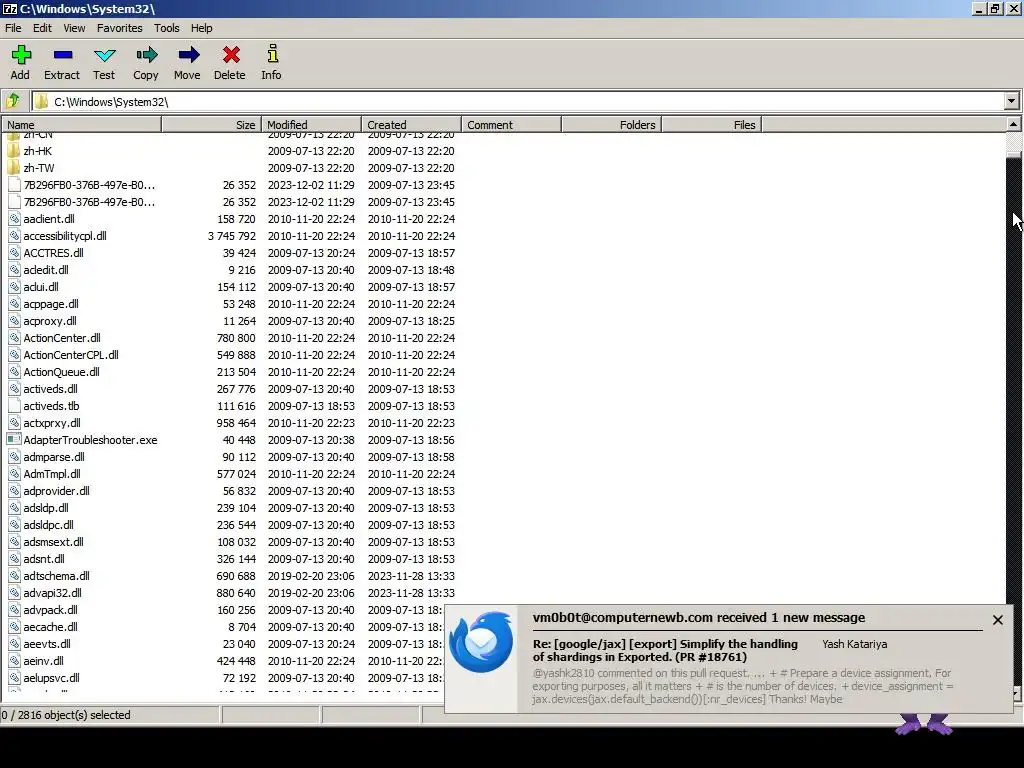This screenshot has width=1024, height=768.
Task: Click the ACCTRES.dll file icon
Action: [14, 253]
